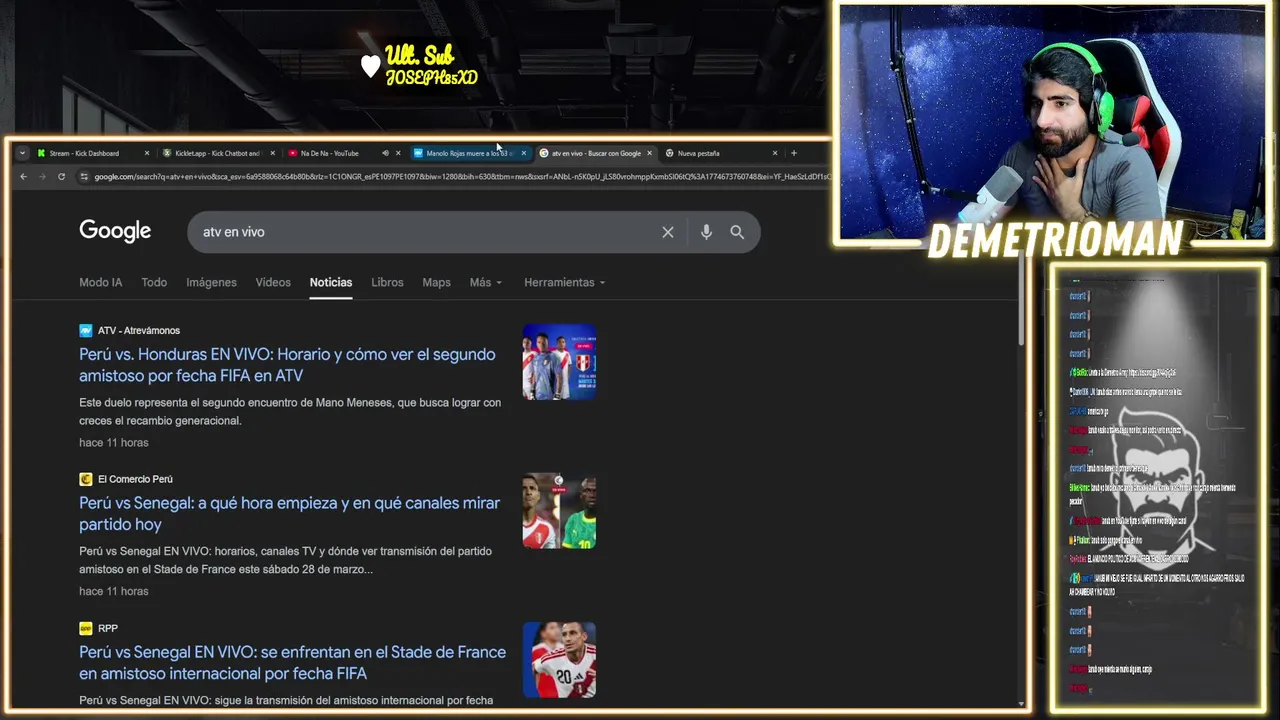The image size is (1280, 720).
Task: Click the 'El Comercio Perú' source name
Action: point(135,479)
